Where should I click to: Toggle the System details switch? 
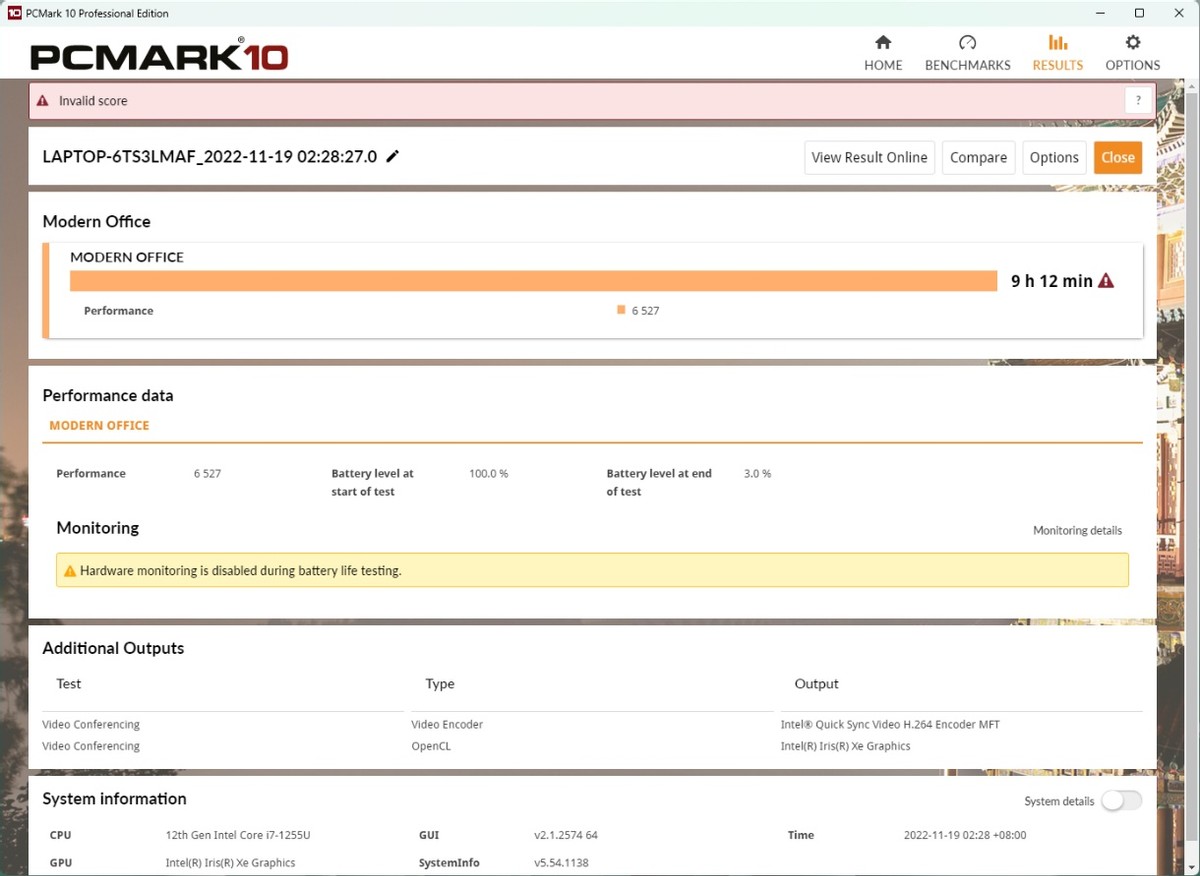coord(1121,801)
